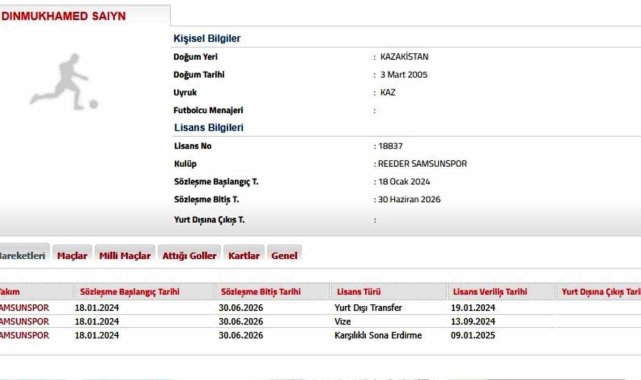Open the Genel tab

pos(284,255)
